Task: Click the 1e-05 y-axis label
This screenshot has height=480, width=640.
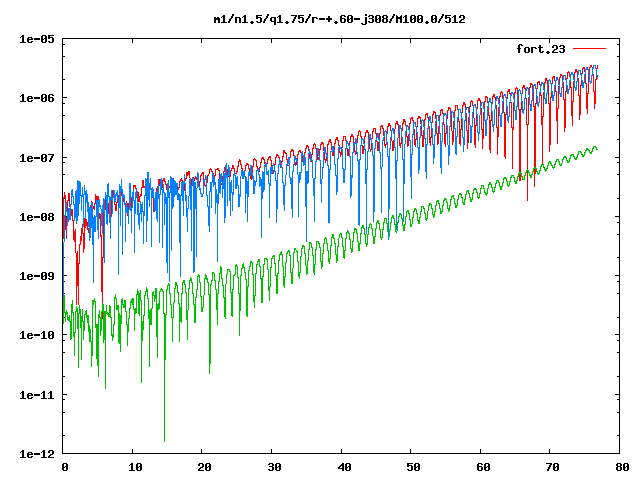Action: (x=37, y=39)
